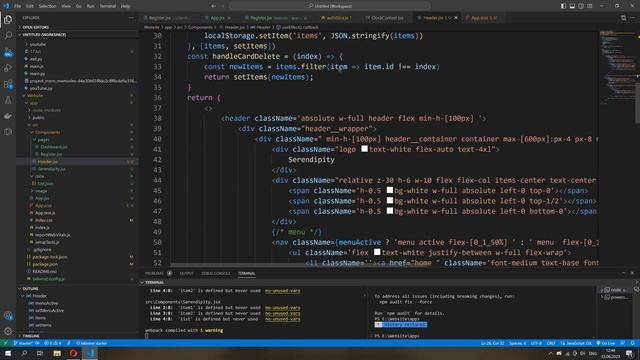Open no-unused-vars link for 'item1'

(282, 308)
